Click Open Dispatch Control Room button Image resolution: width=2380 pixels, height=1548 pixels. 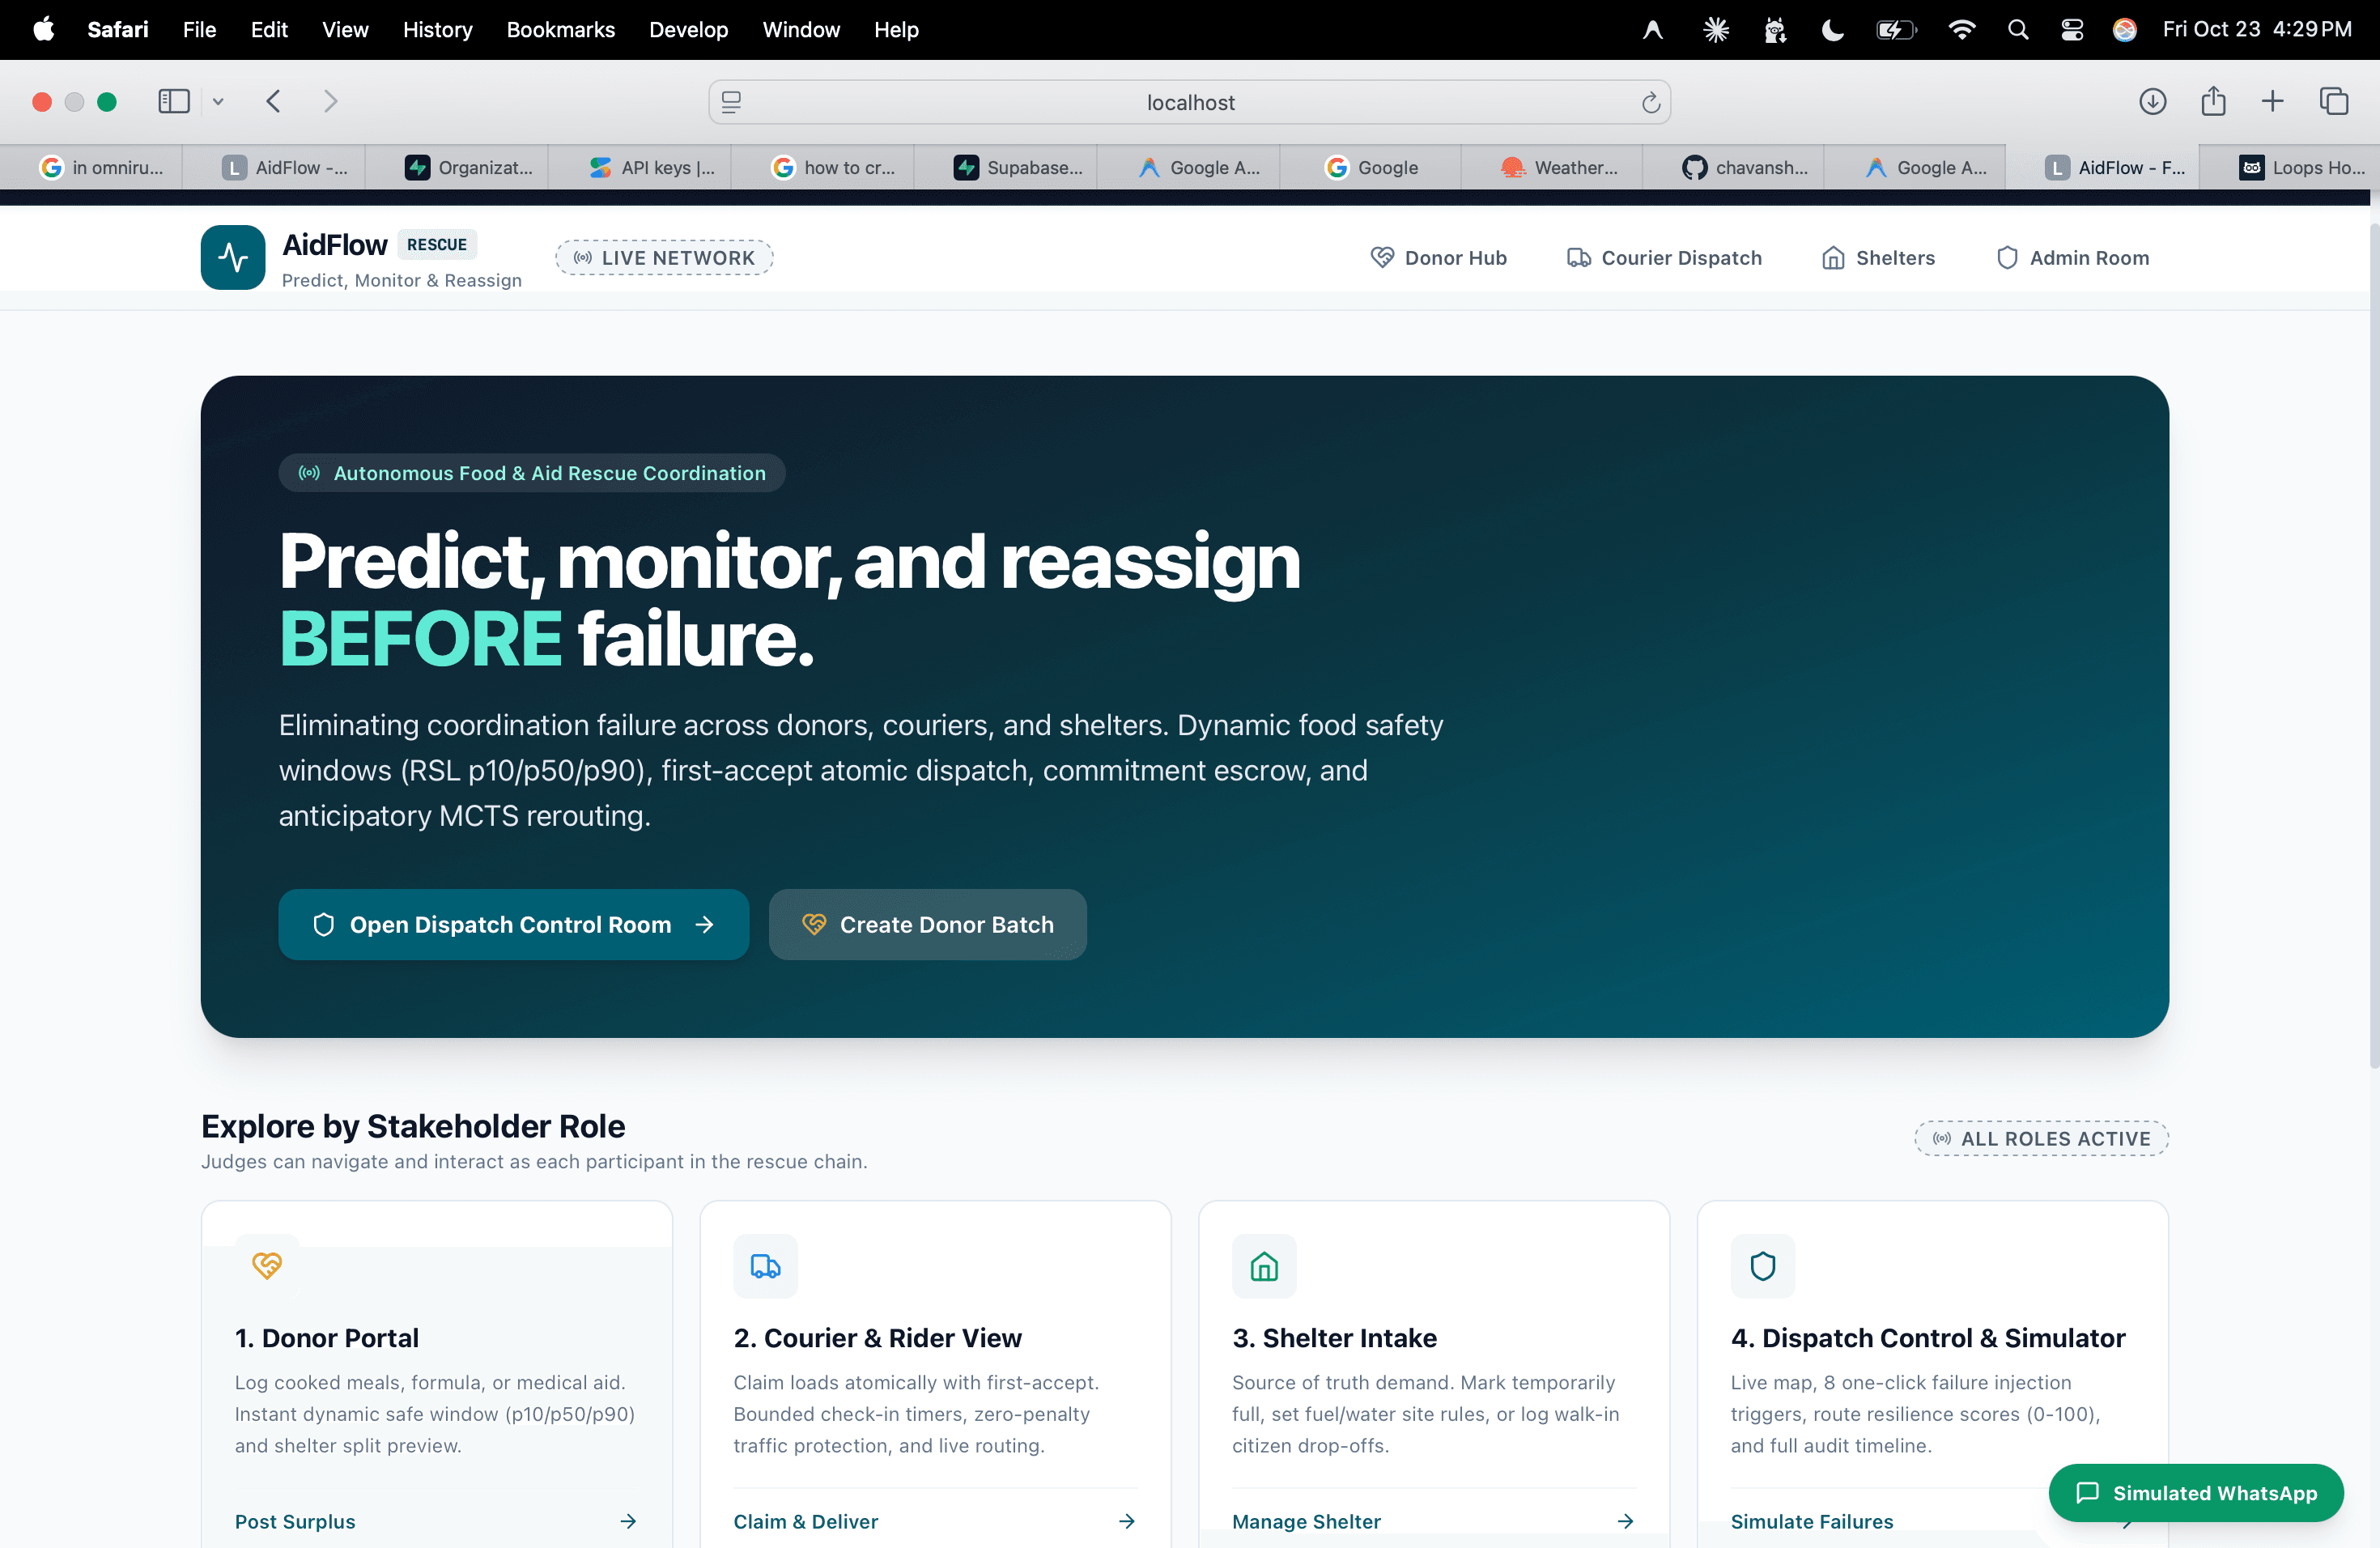coord(513,924)
